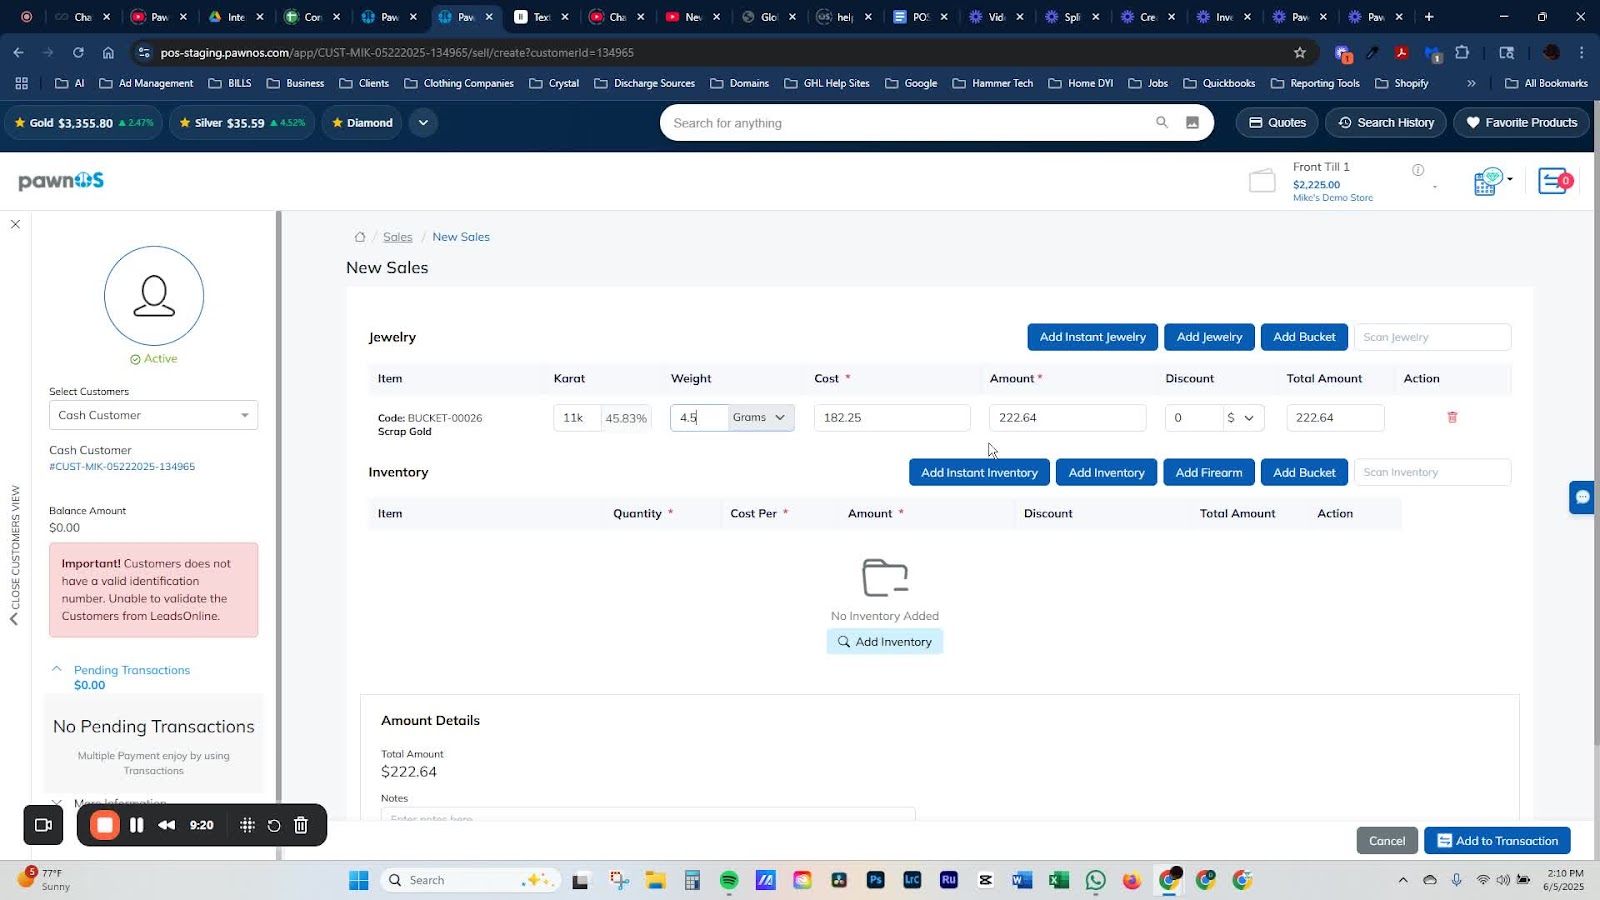This screenshot has height=900, width=1600.
Task: Open Excel from the taskbar
Action: tap(1058, 880)
